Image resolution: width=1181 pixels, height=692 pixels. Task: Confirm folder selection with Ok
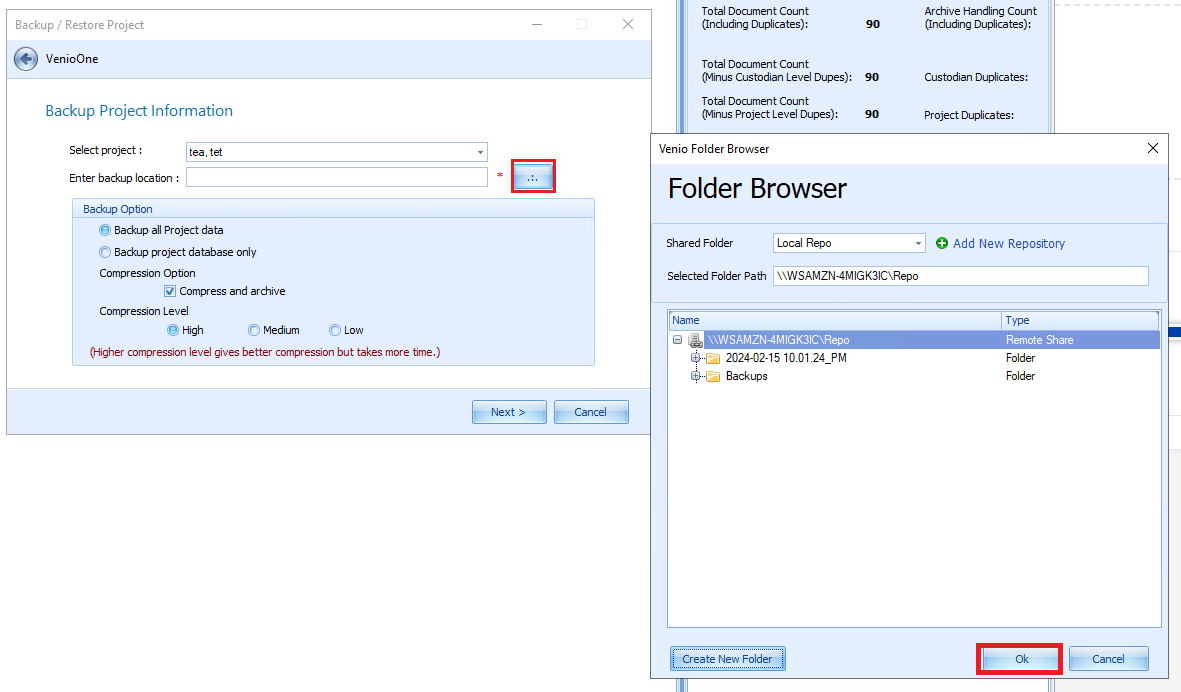pyautogui.click(x=1020, y=659)
